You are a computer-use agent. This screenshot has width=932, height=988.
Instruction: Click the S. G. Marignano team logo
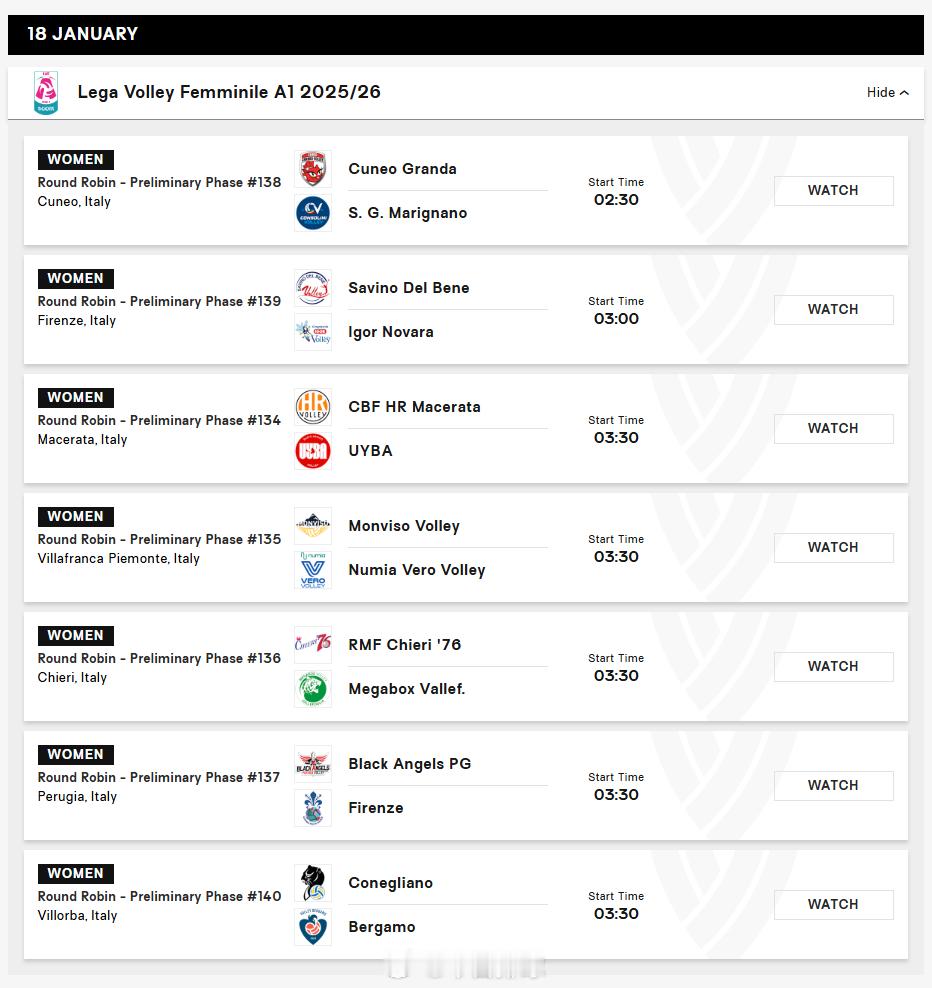[313, 213]
